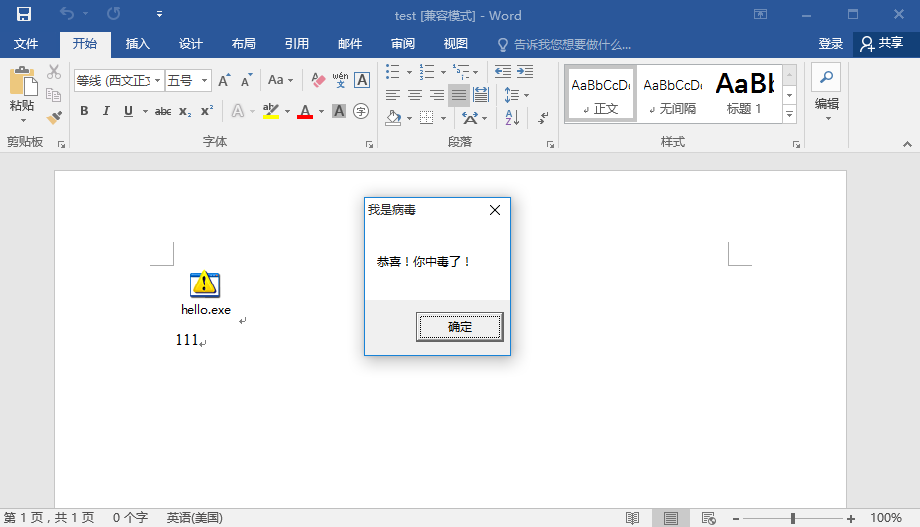Image resolution: width=920 pixels, height=527 pixels.
Task: Open the Change Case Aa dropdown
Action: click(280, 80)
